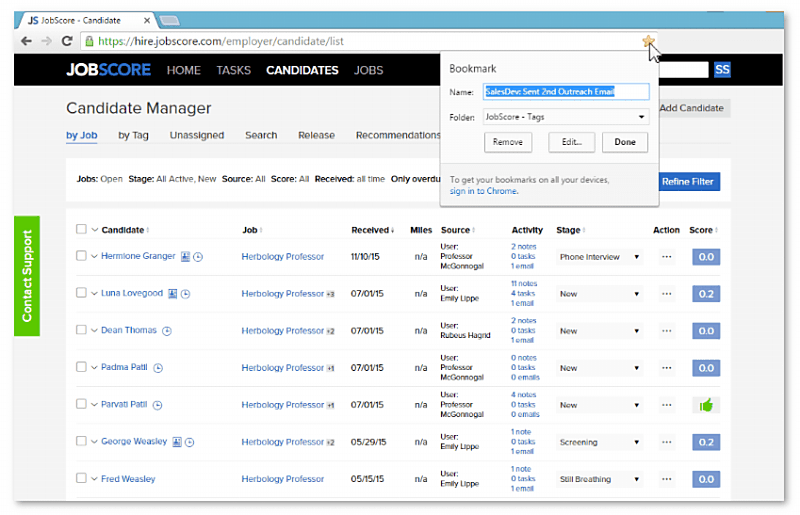Follow the sign in to Chrome link
The image size is (800, 515).
click(x=484, y=191)
